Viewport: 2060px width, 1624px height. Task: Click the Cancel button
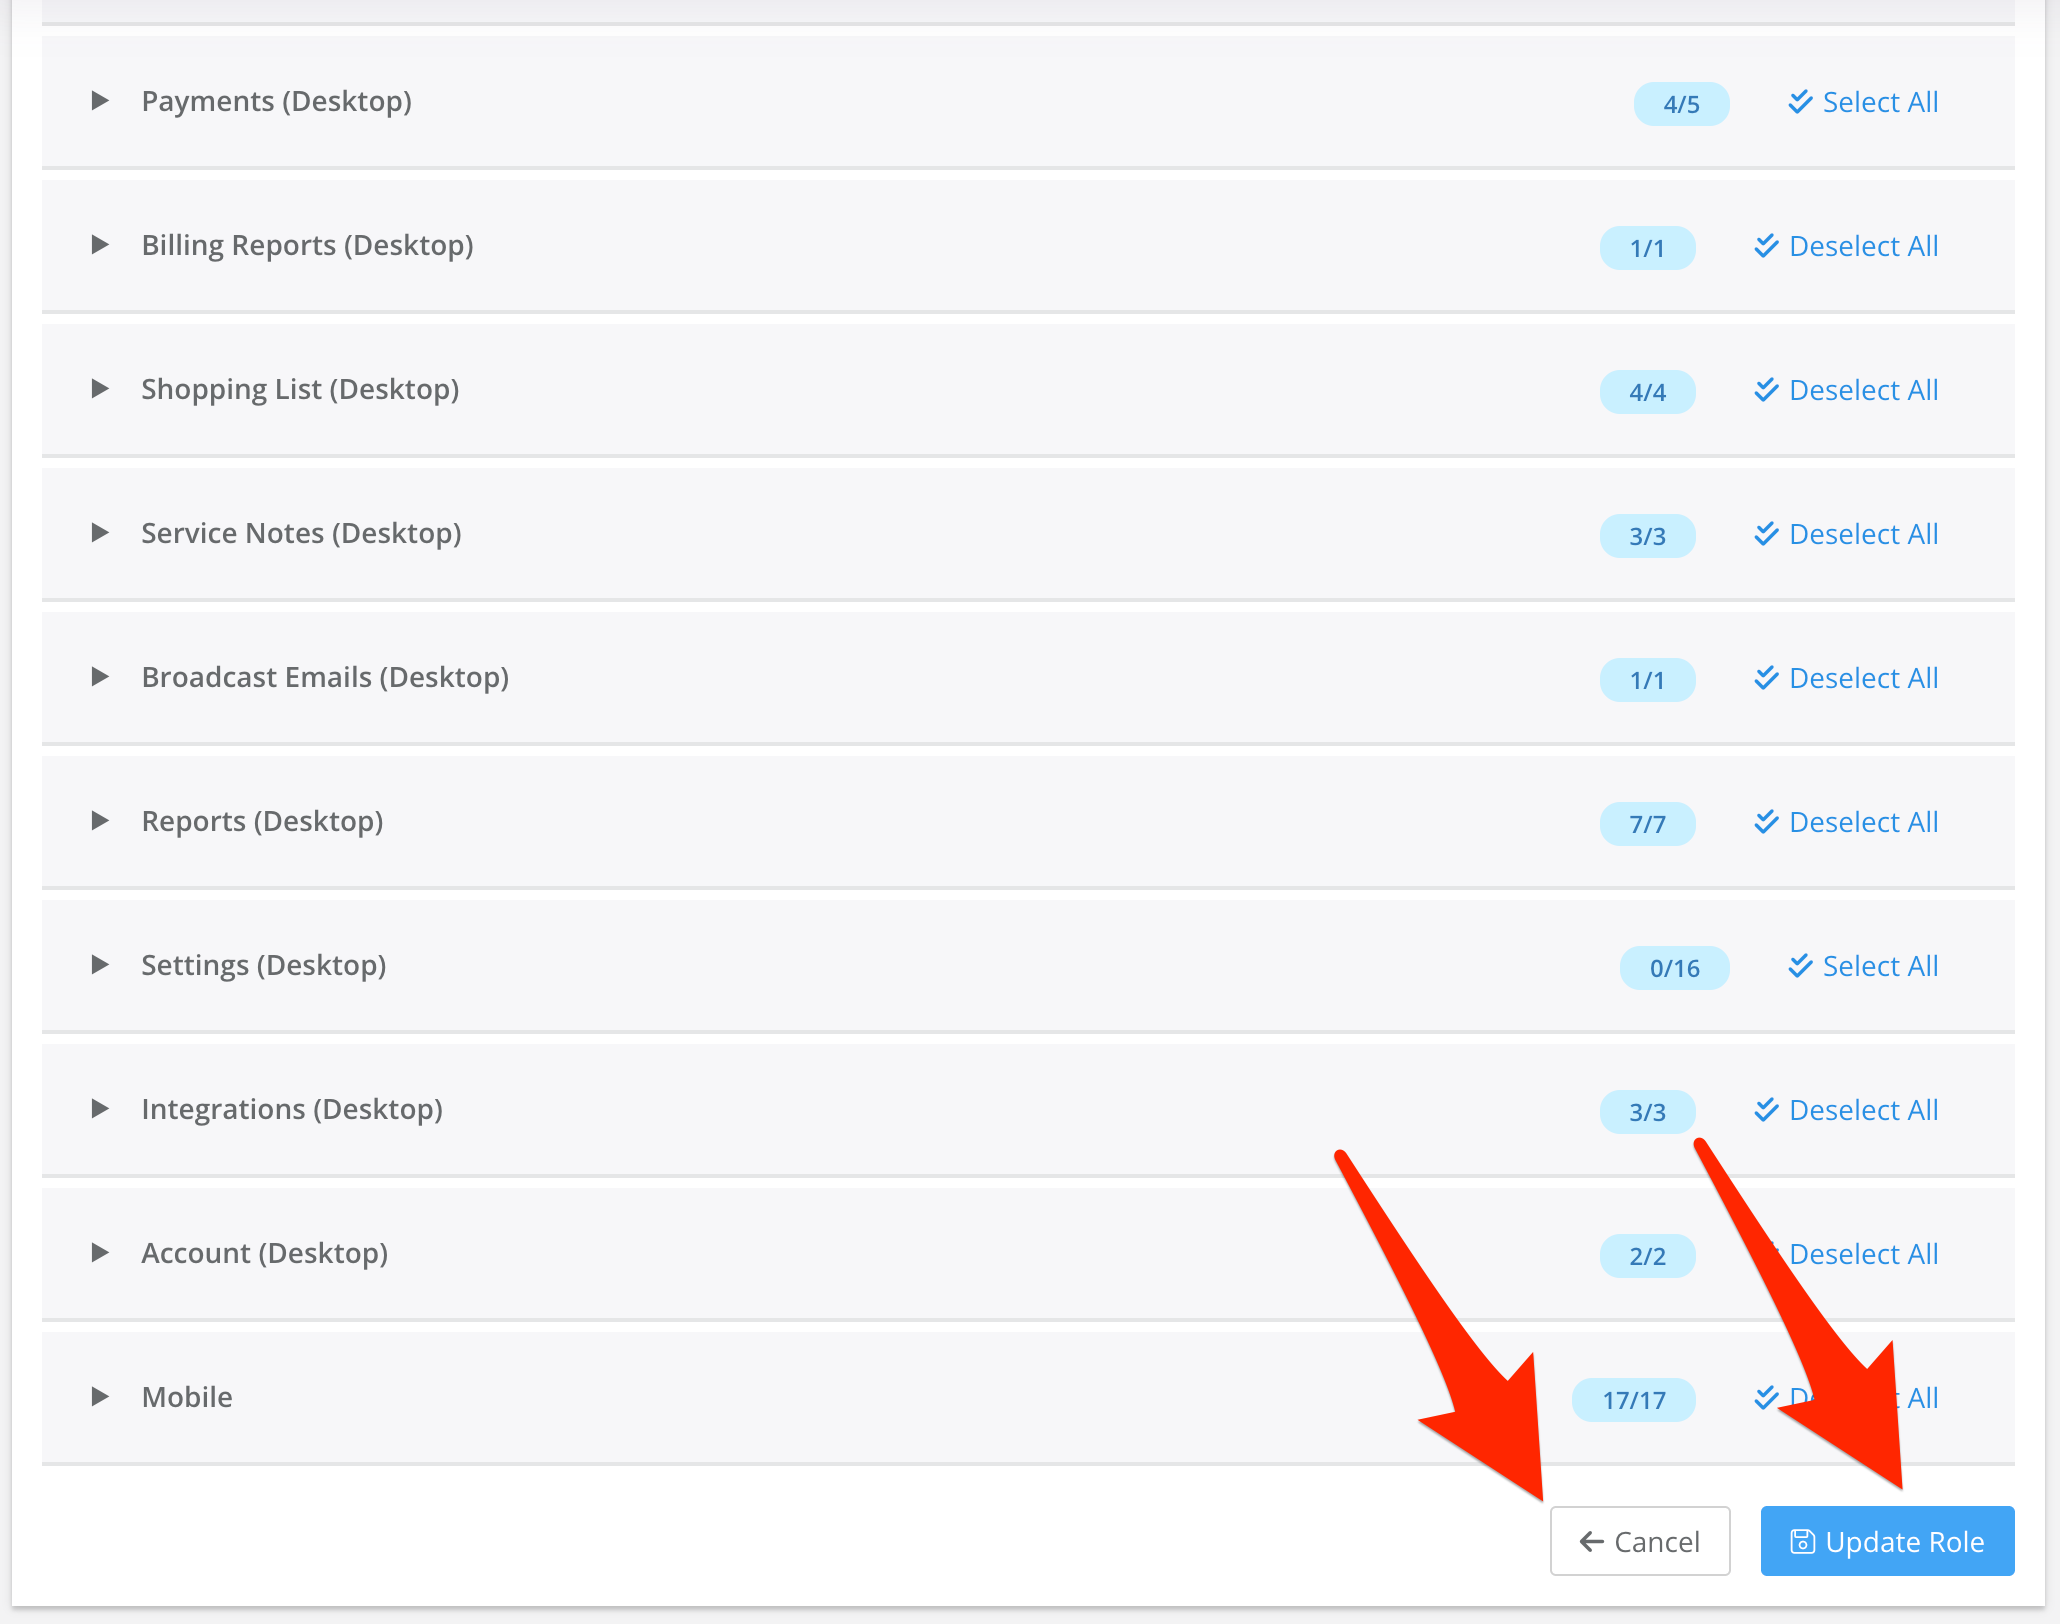click(x=1640, y=1541)
